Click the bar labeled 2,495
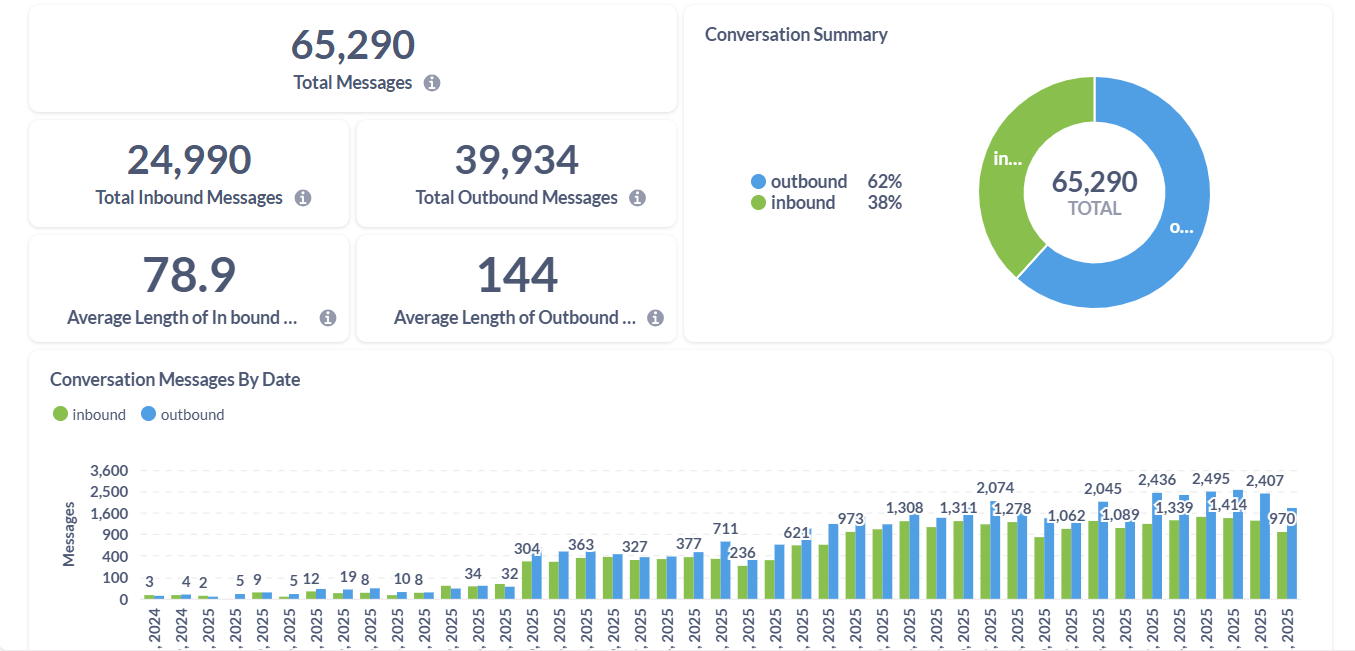Image resolution: width=1355 pixels, height=651 pixels. pos(1211,545)
